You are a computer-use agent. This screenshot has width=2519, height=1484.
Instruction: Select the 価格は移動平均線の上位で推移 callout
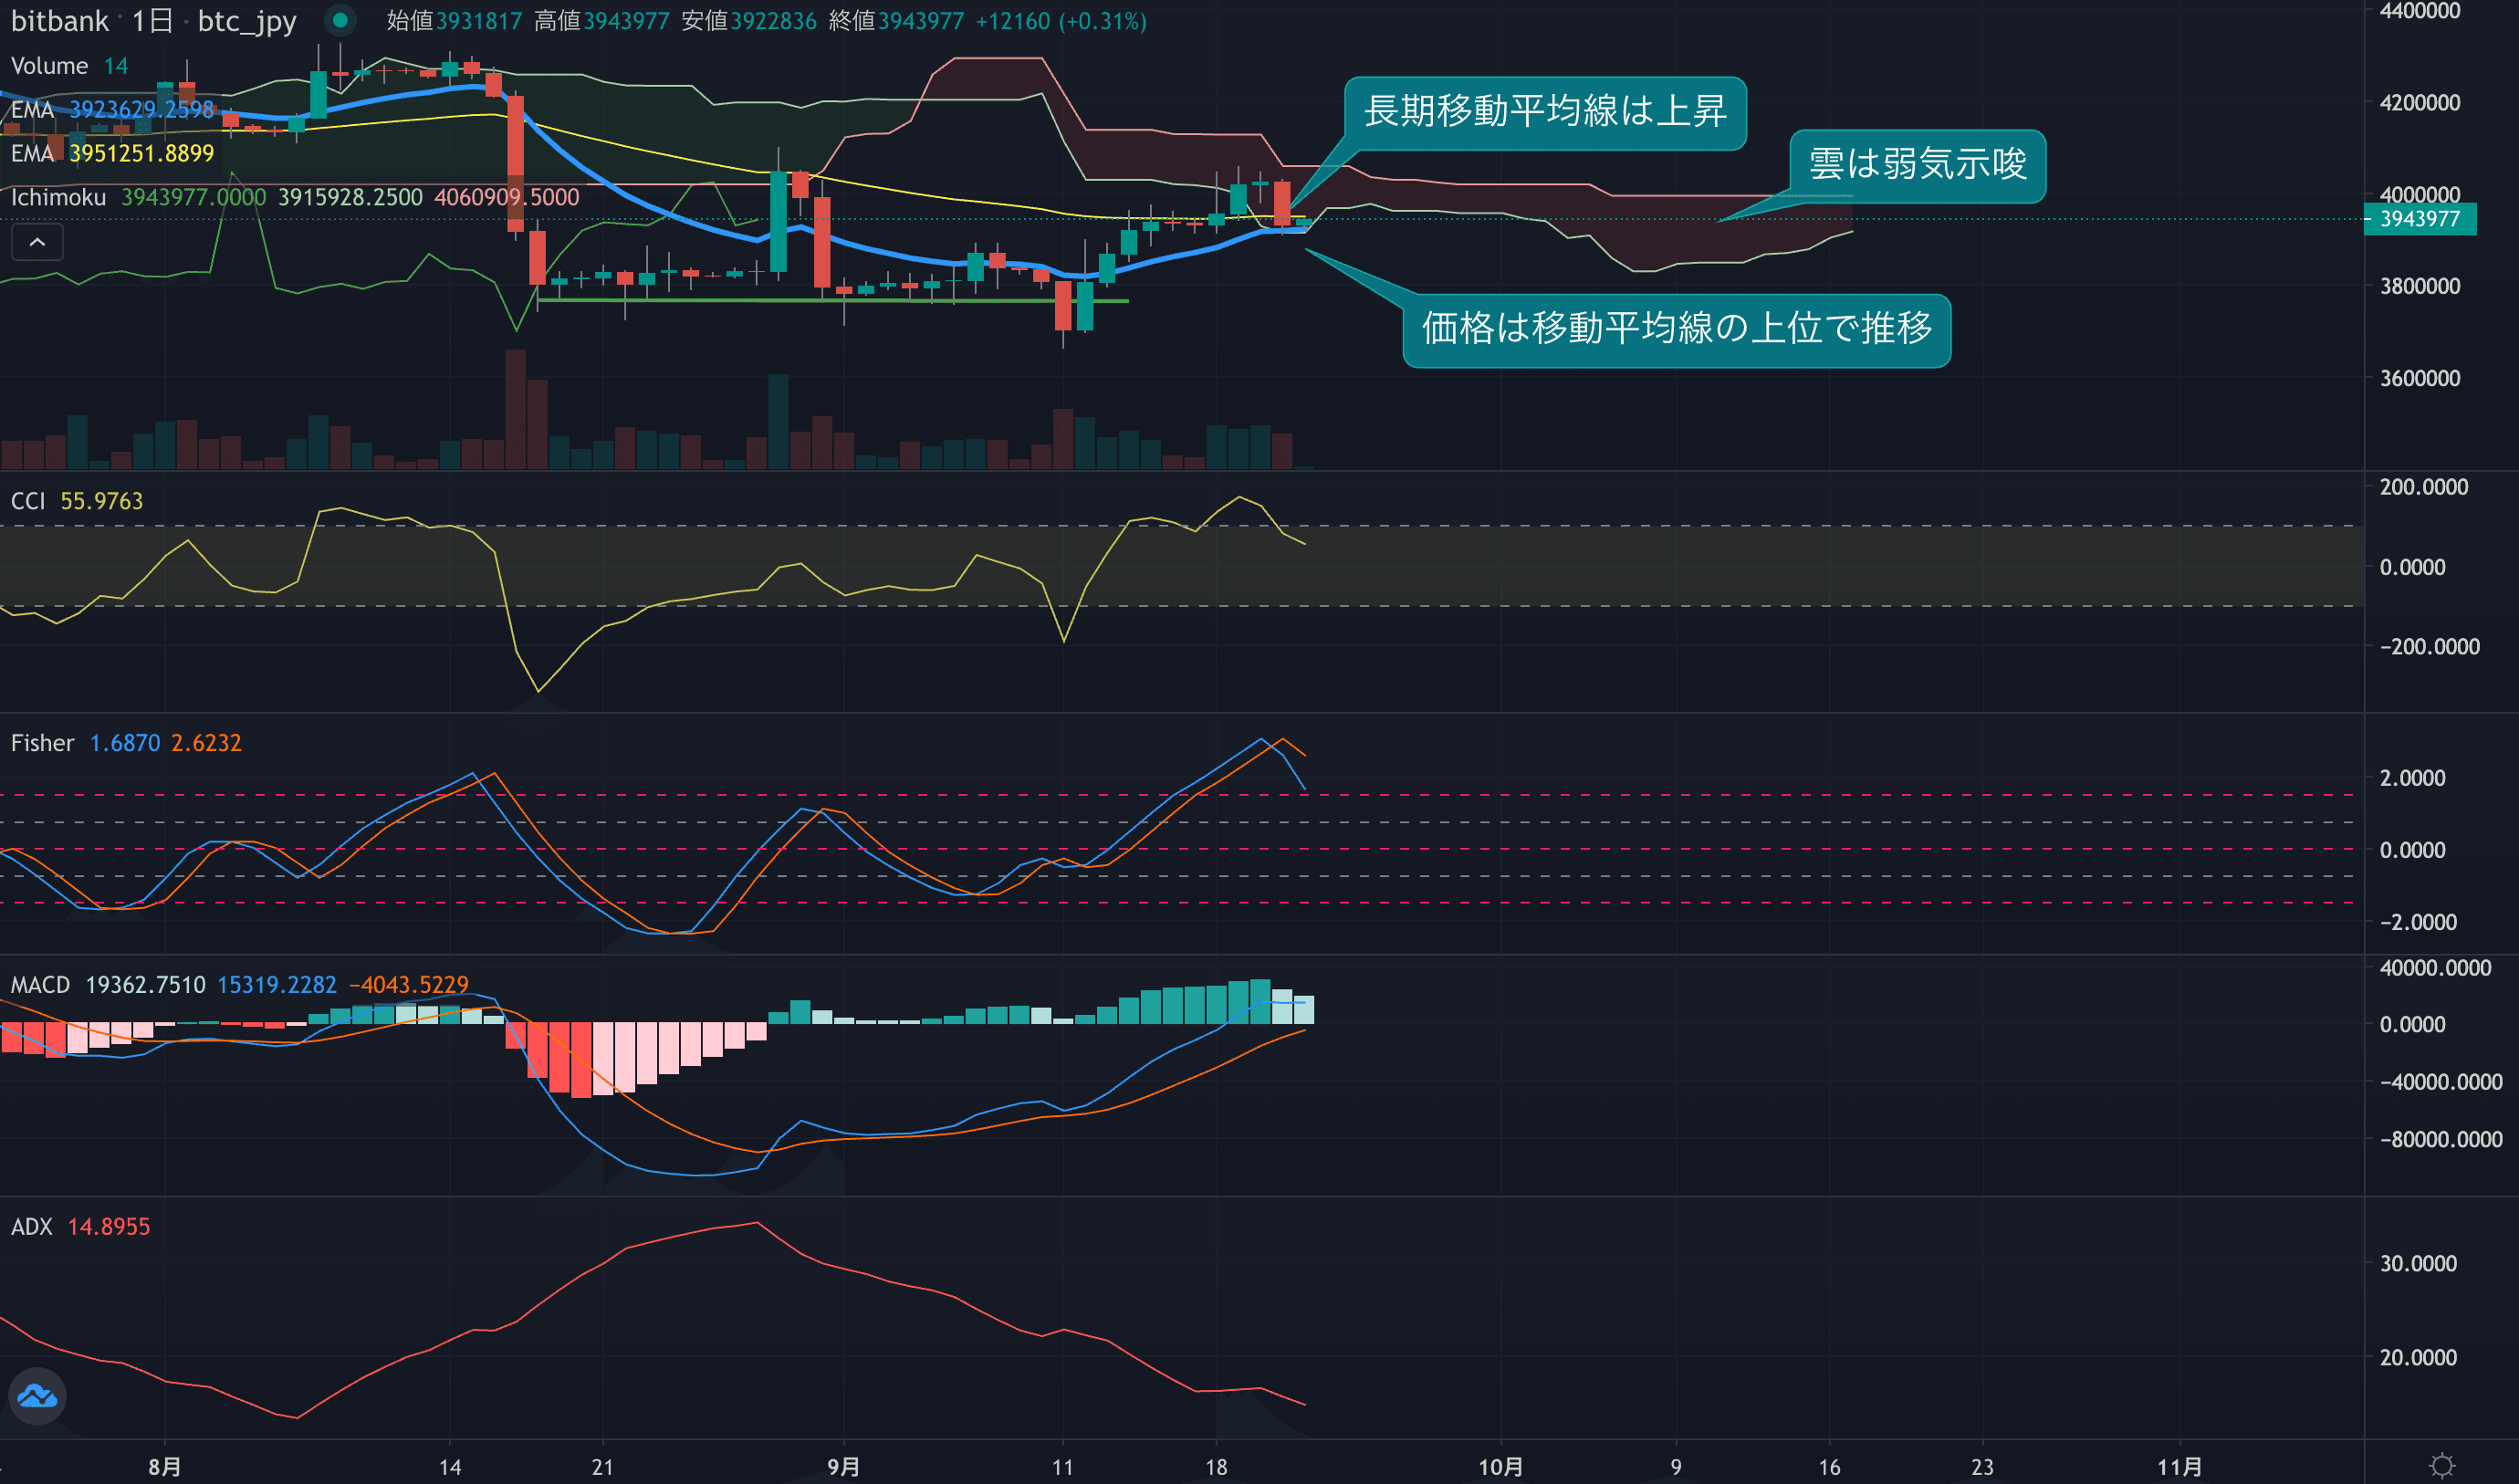tap(1676, 329)
